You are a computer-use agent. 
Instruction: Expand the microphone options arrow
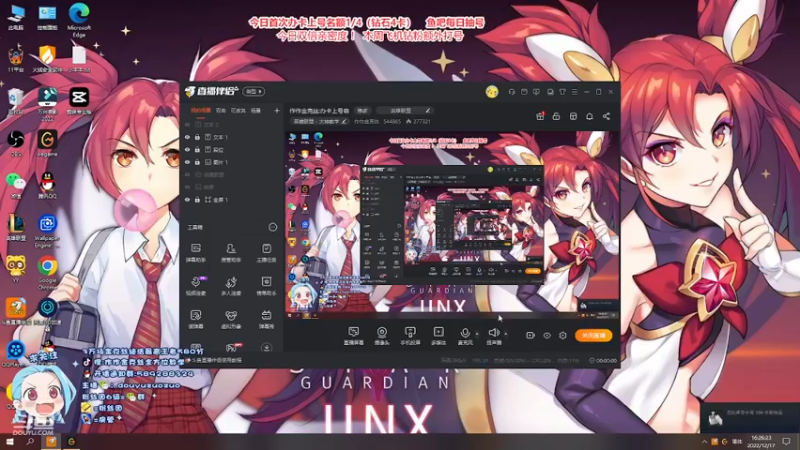(x=477, y=334)
